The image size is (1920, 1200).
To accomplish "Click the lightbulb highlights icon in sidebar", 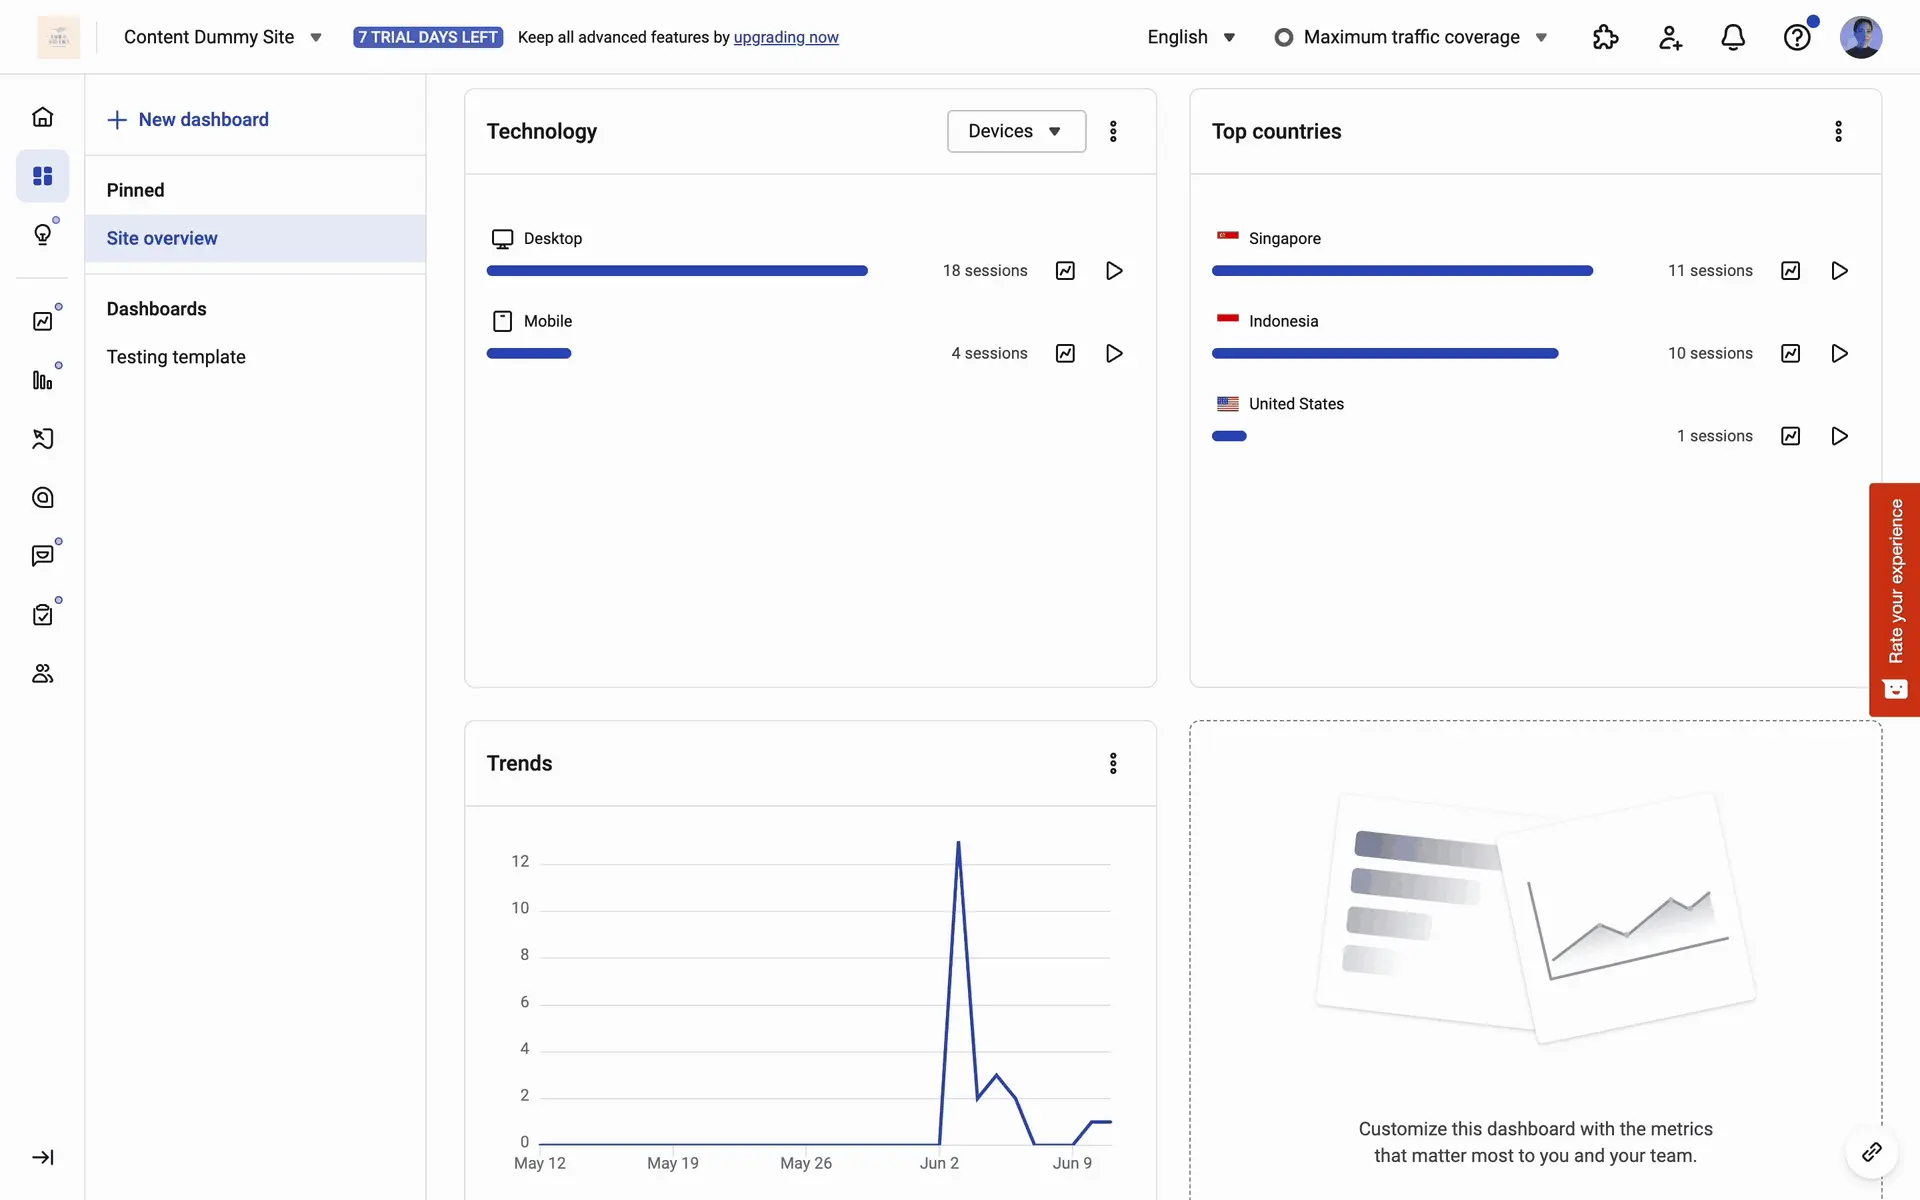I will click(42, 234).
